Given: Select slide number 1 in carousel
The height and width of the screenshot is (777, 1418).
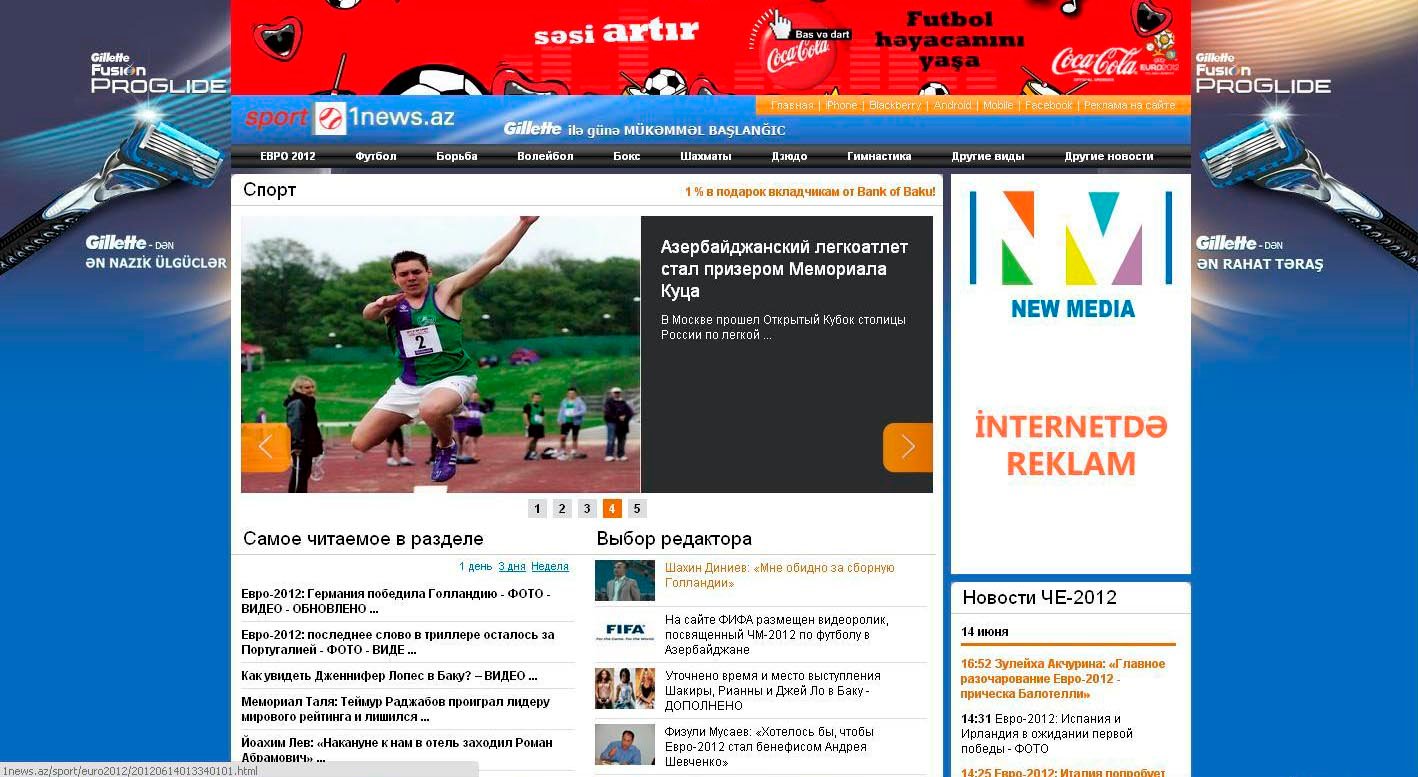Looking at the screenshot, I should click(537, 508).
